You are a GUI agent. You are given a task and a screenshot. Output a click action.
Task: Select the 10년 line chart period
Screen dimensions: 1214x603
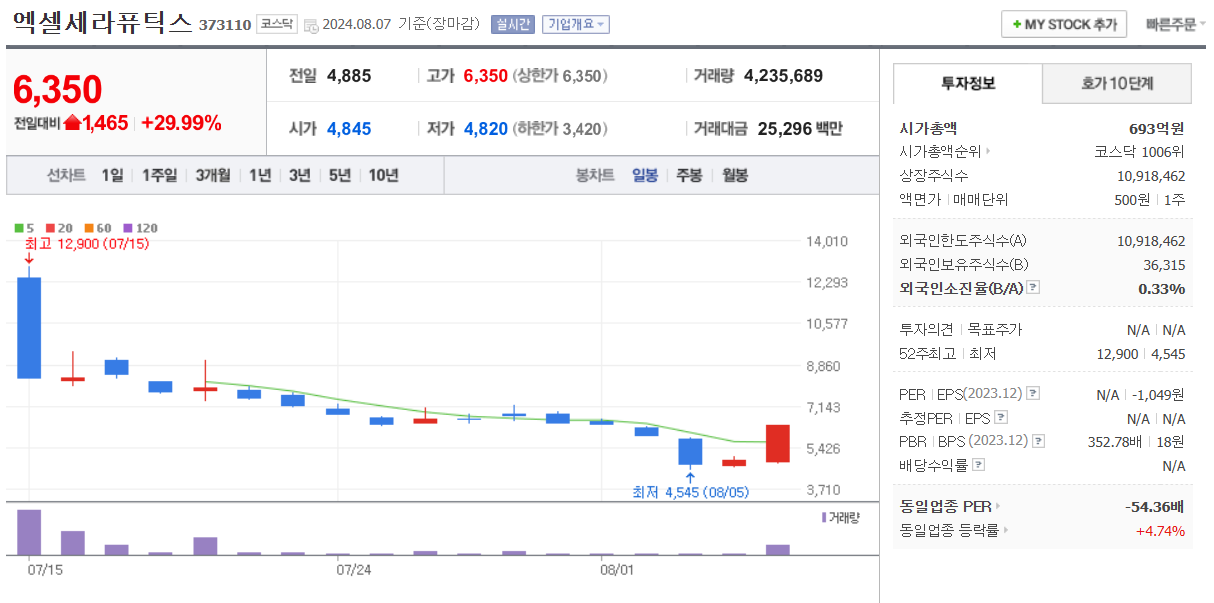point(384,175)
